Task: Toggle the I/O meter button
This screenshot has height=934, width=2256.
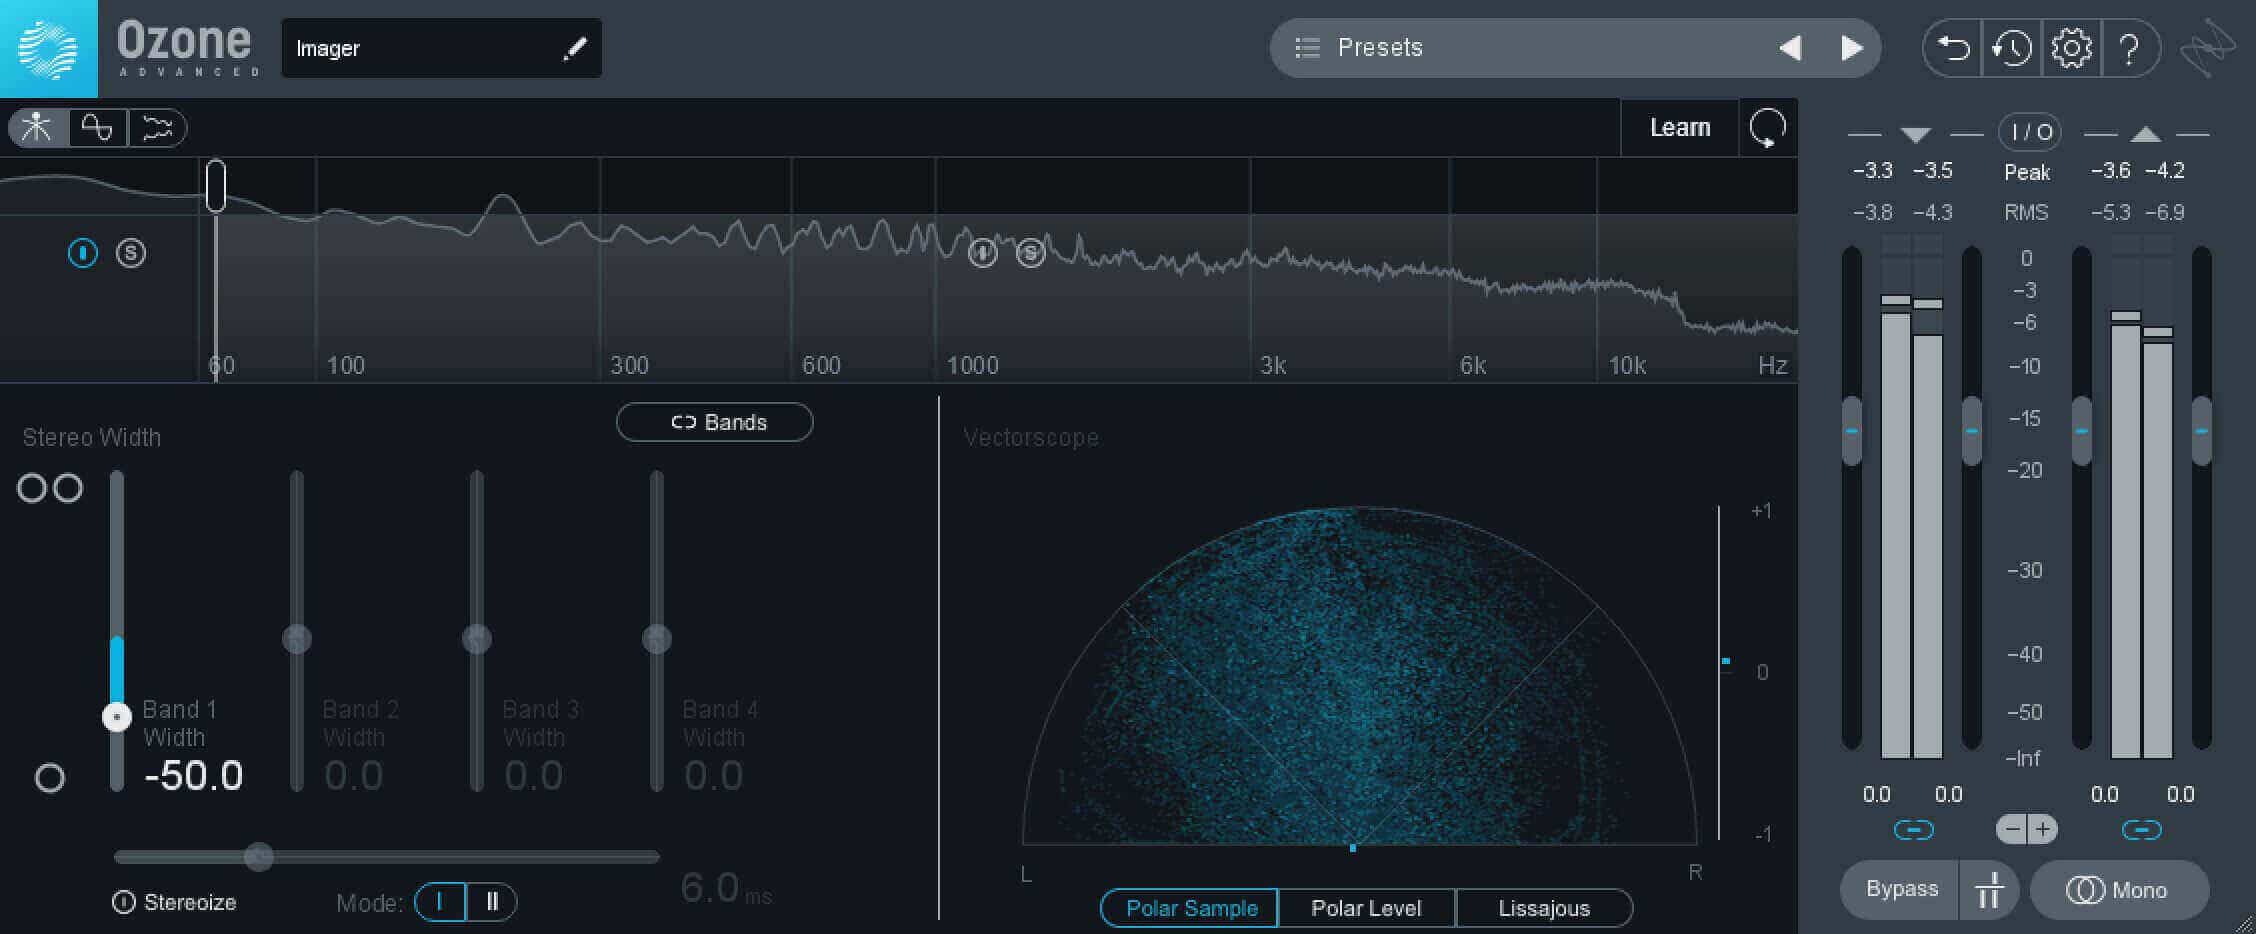Action: point(2030,132)
